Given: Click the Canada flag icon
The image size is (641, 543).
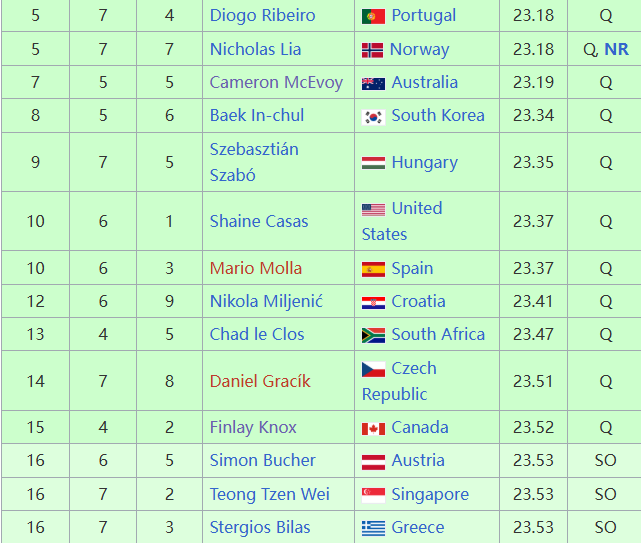Looking at the screenshot, I should (x=373, y=429).
